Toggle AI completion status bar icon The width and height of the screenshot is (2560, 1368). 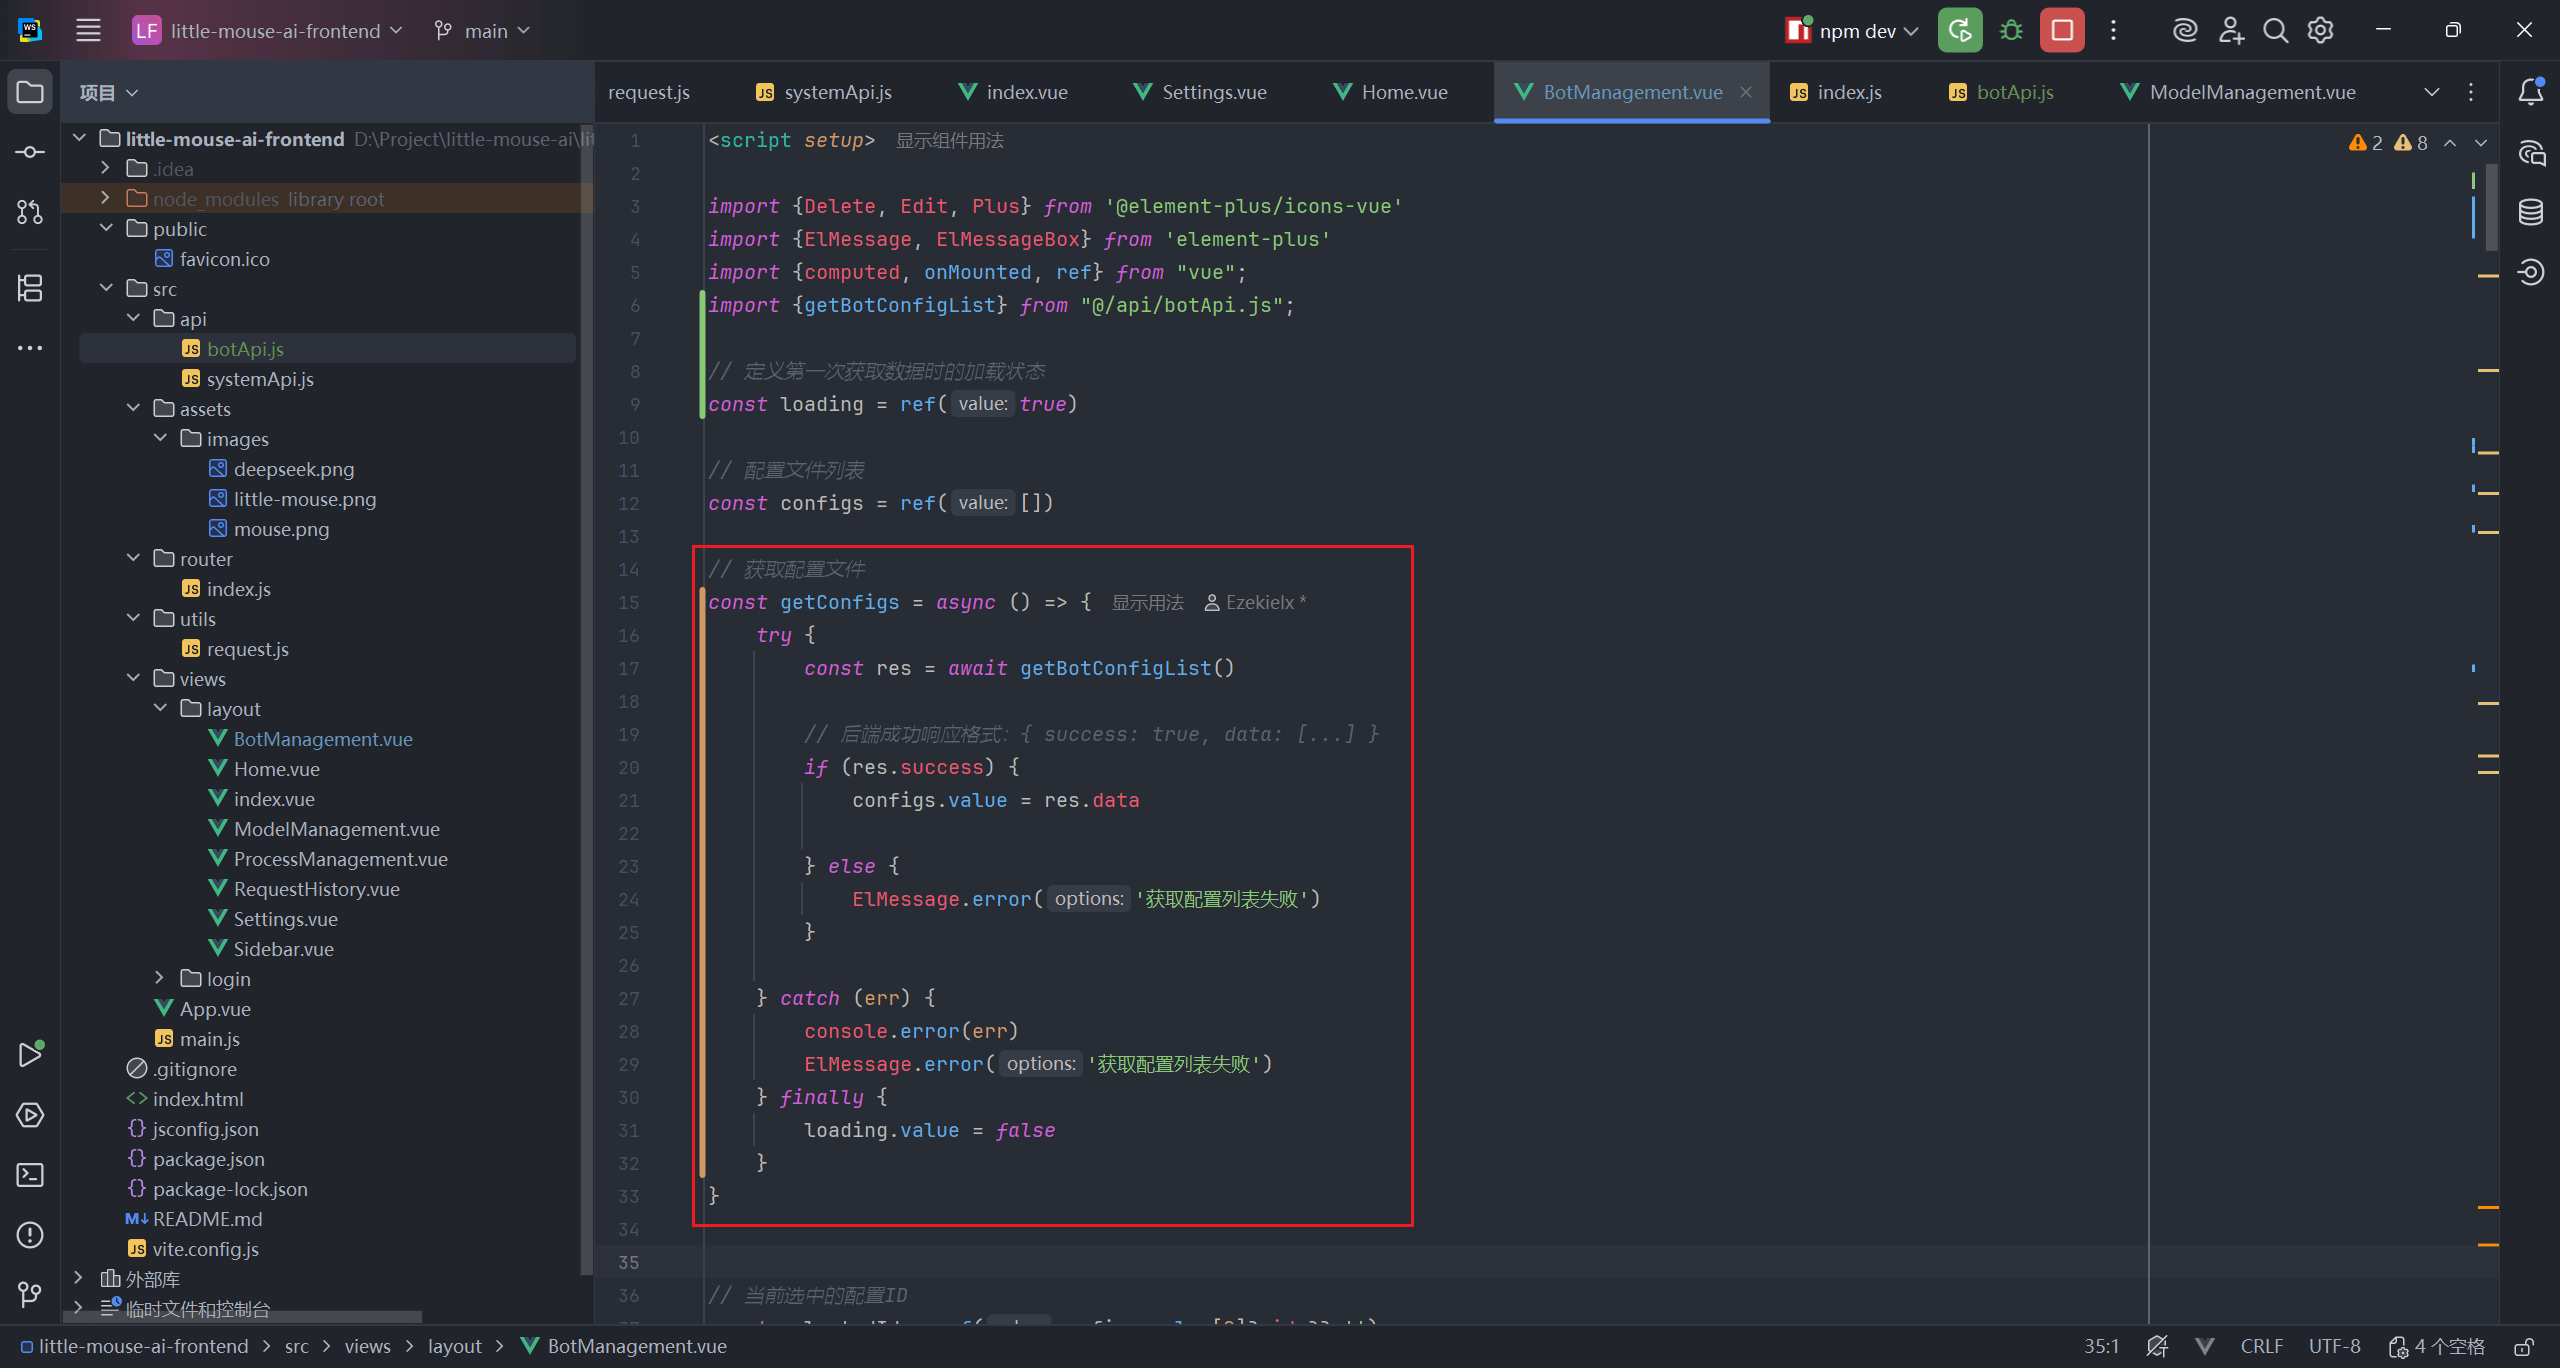click(2157, 1347)
